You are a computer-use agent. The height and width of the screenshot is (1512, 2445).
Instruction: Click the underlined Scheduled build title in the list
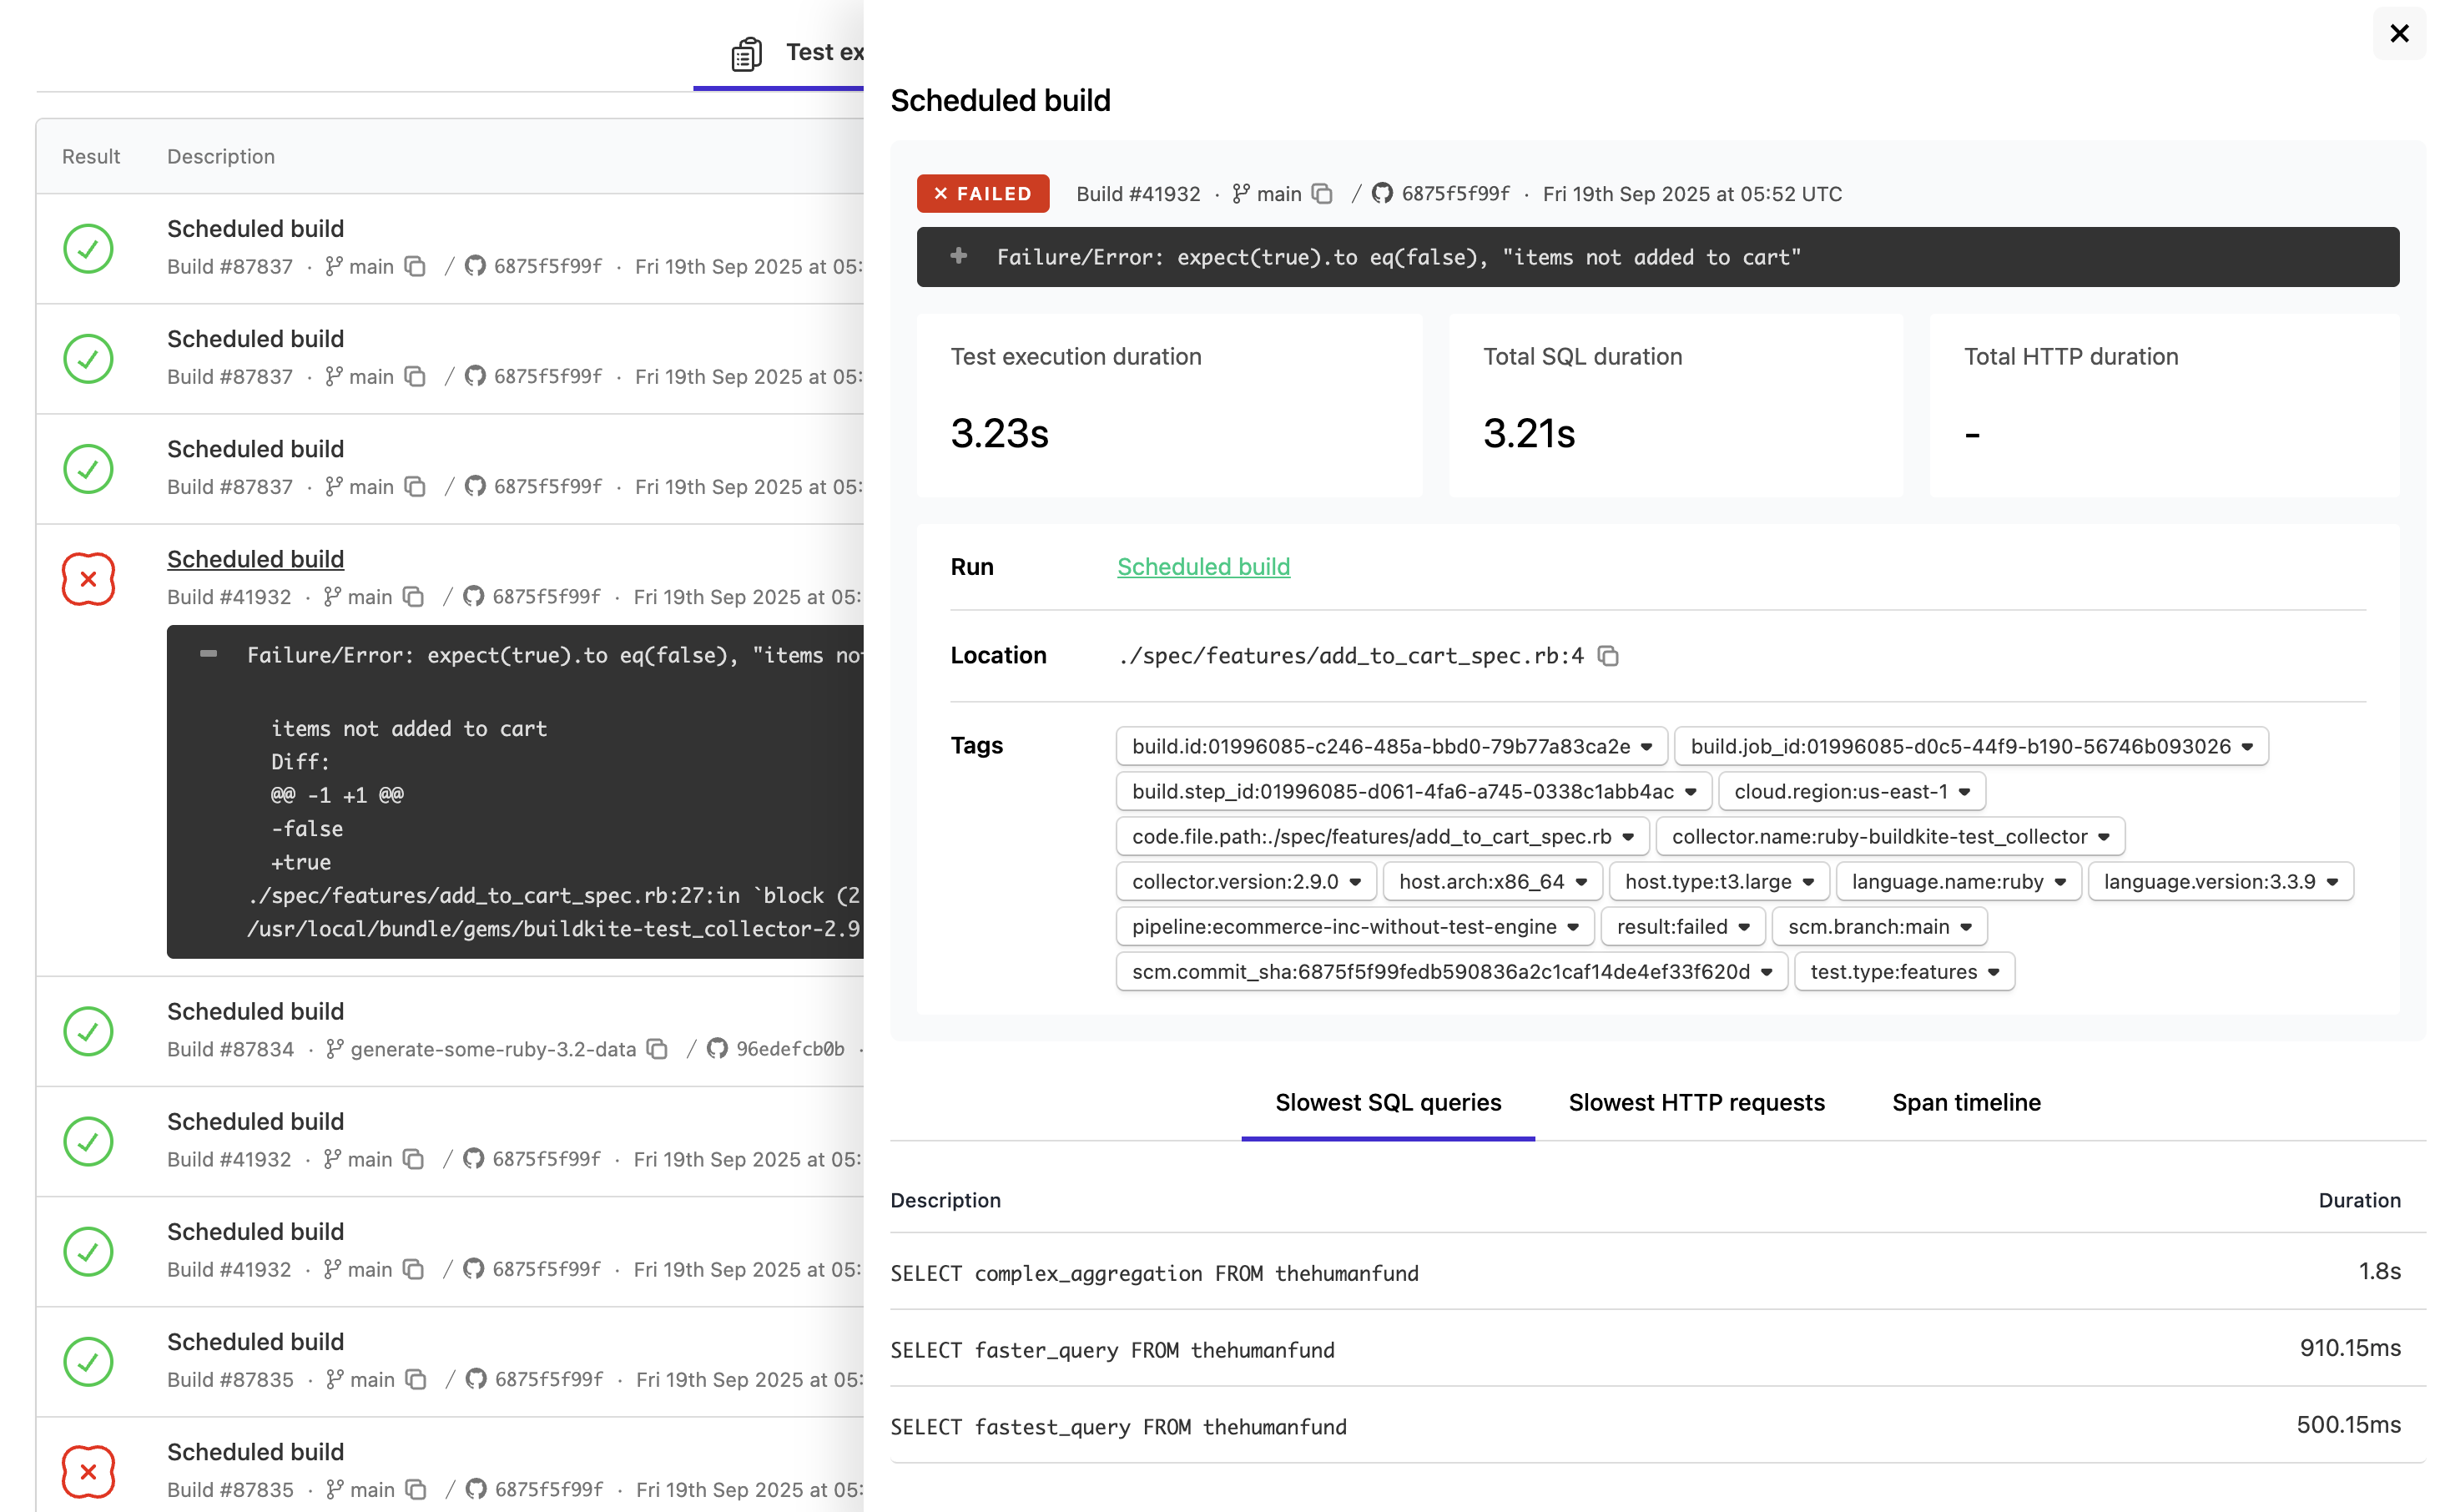(x=255, y=558)
